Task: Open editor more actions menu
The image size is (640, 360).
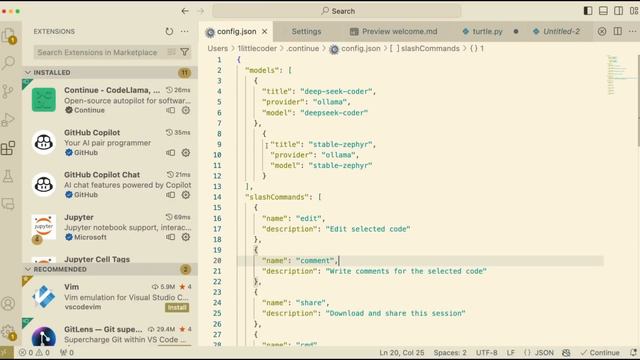Action: point(632,31)
